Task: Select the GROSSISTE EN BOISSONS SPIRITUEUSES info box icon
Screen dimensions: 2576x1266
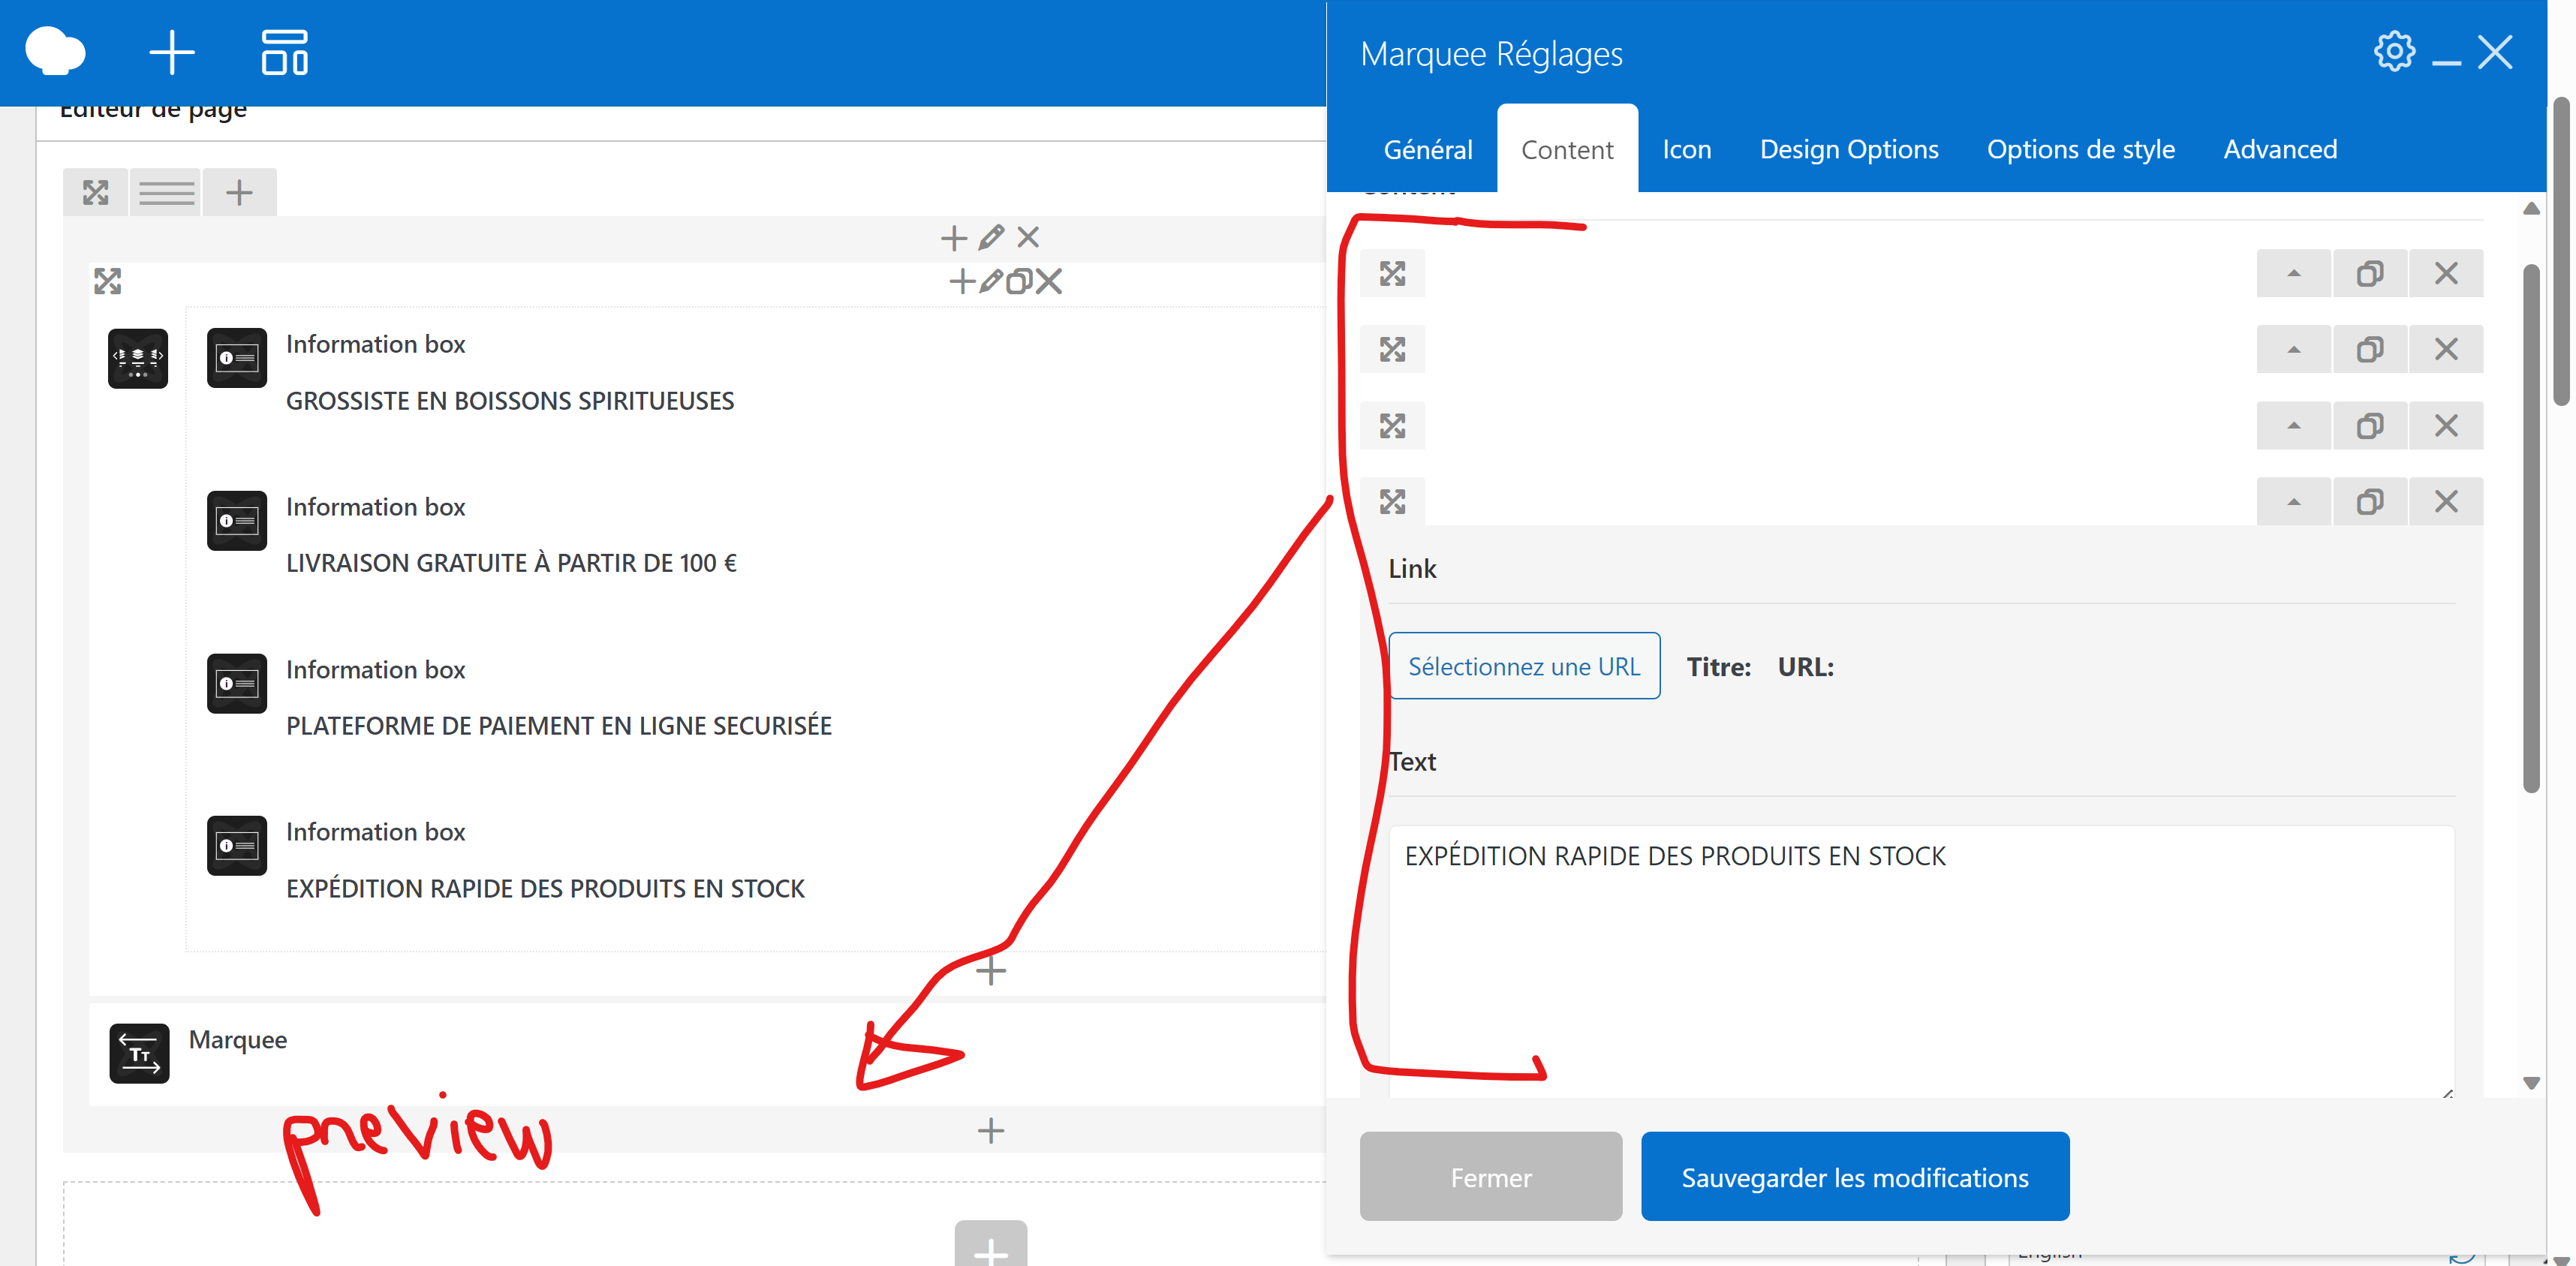Action: 237,358
